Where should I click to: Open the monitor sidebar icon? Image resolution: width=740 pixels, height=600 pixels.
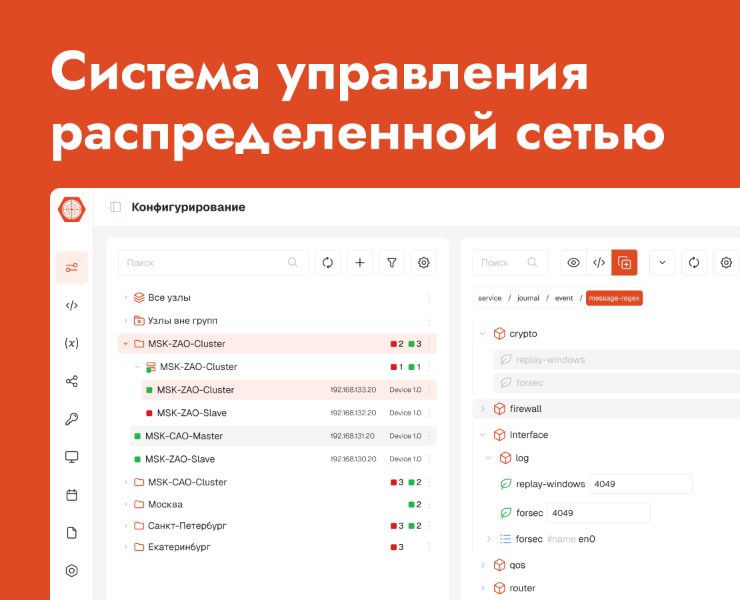pyautogui.click(x=72, y=456)
